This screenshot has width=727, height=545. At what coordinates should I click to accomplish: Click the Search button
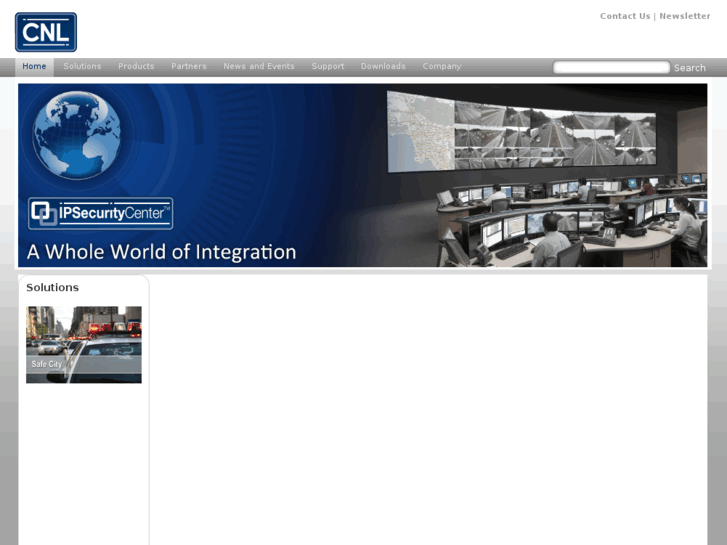[x=689, y=68]
